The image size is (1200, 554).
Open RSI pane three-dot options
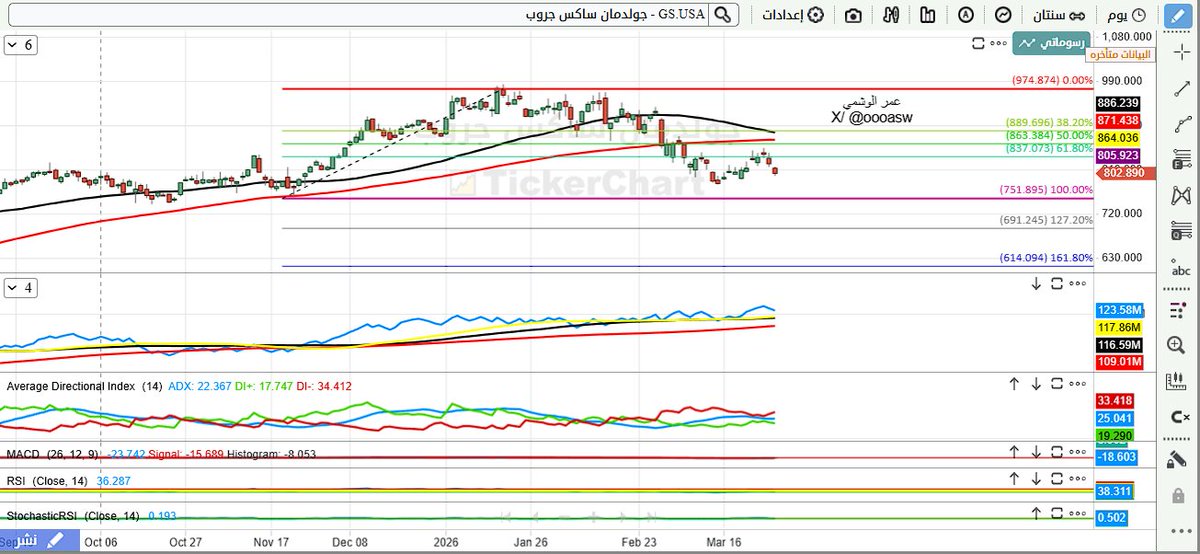click(x=1078, y=479)
